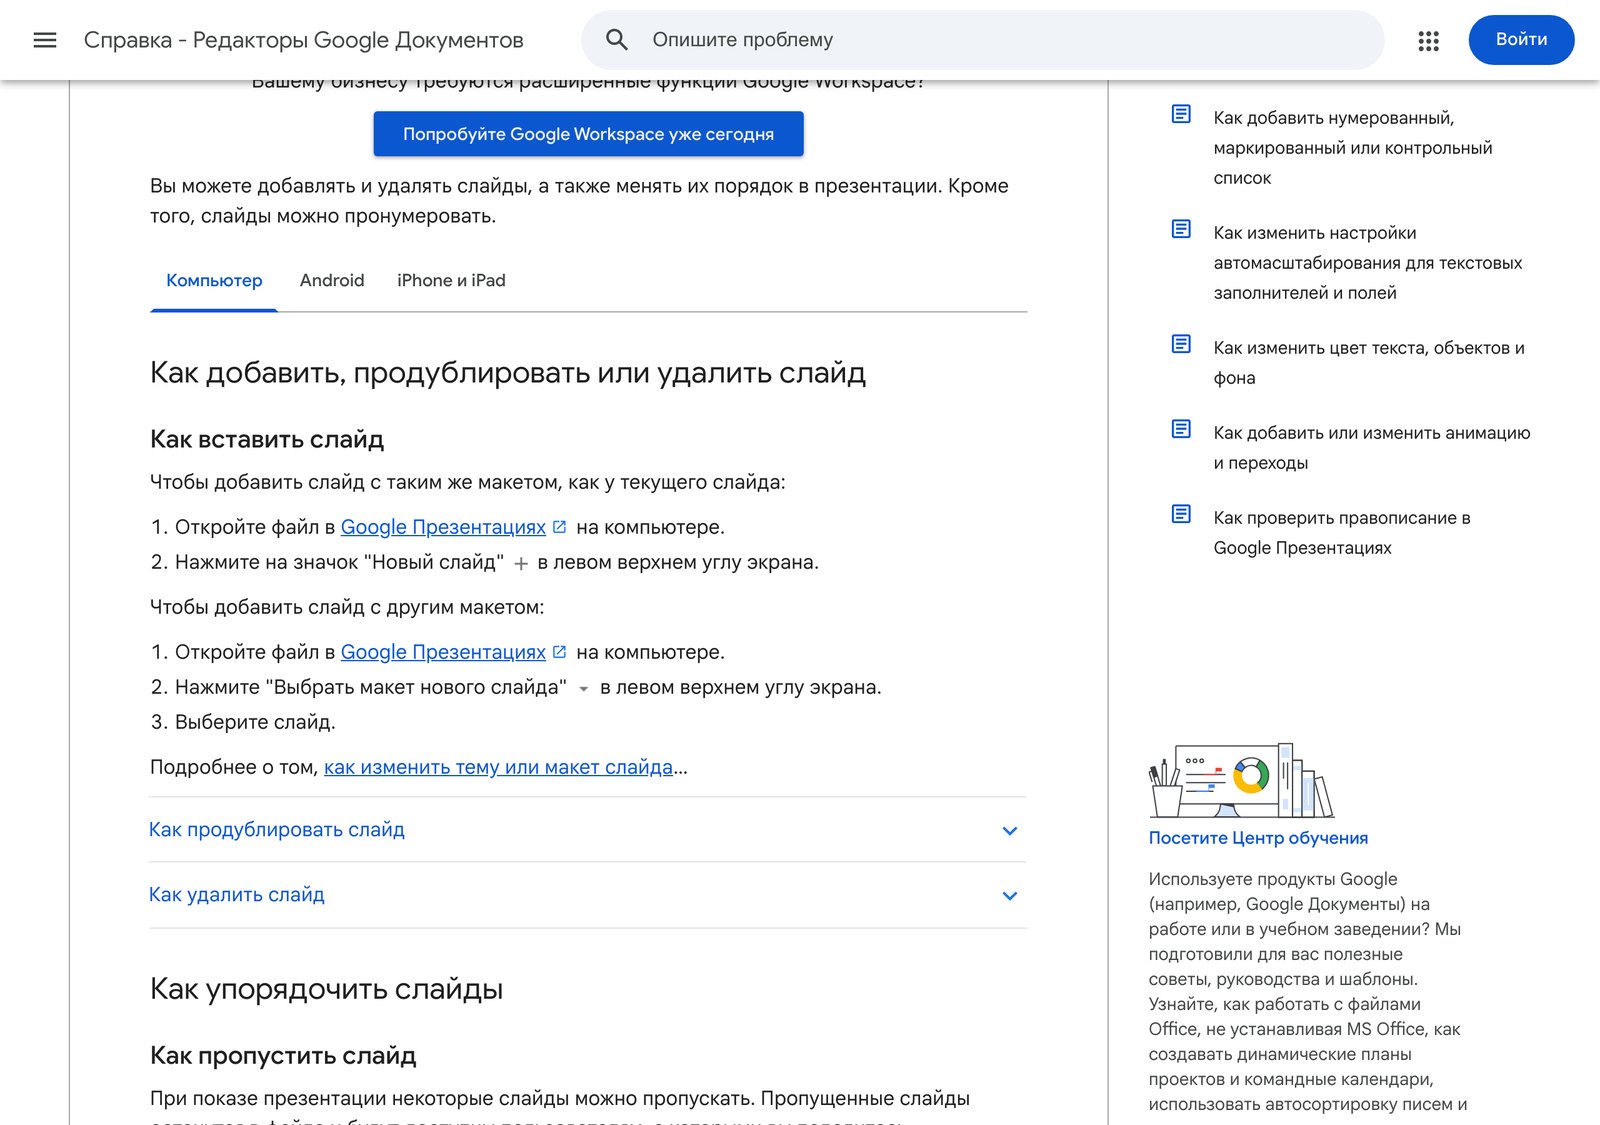Click article icon beside 'Как добавить нумерованный'
This screenshot has width=1600, height=1125.
[x=1181, y=114]
